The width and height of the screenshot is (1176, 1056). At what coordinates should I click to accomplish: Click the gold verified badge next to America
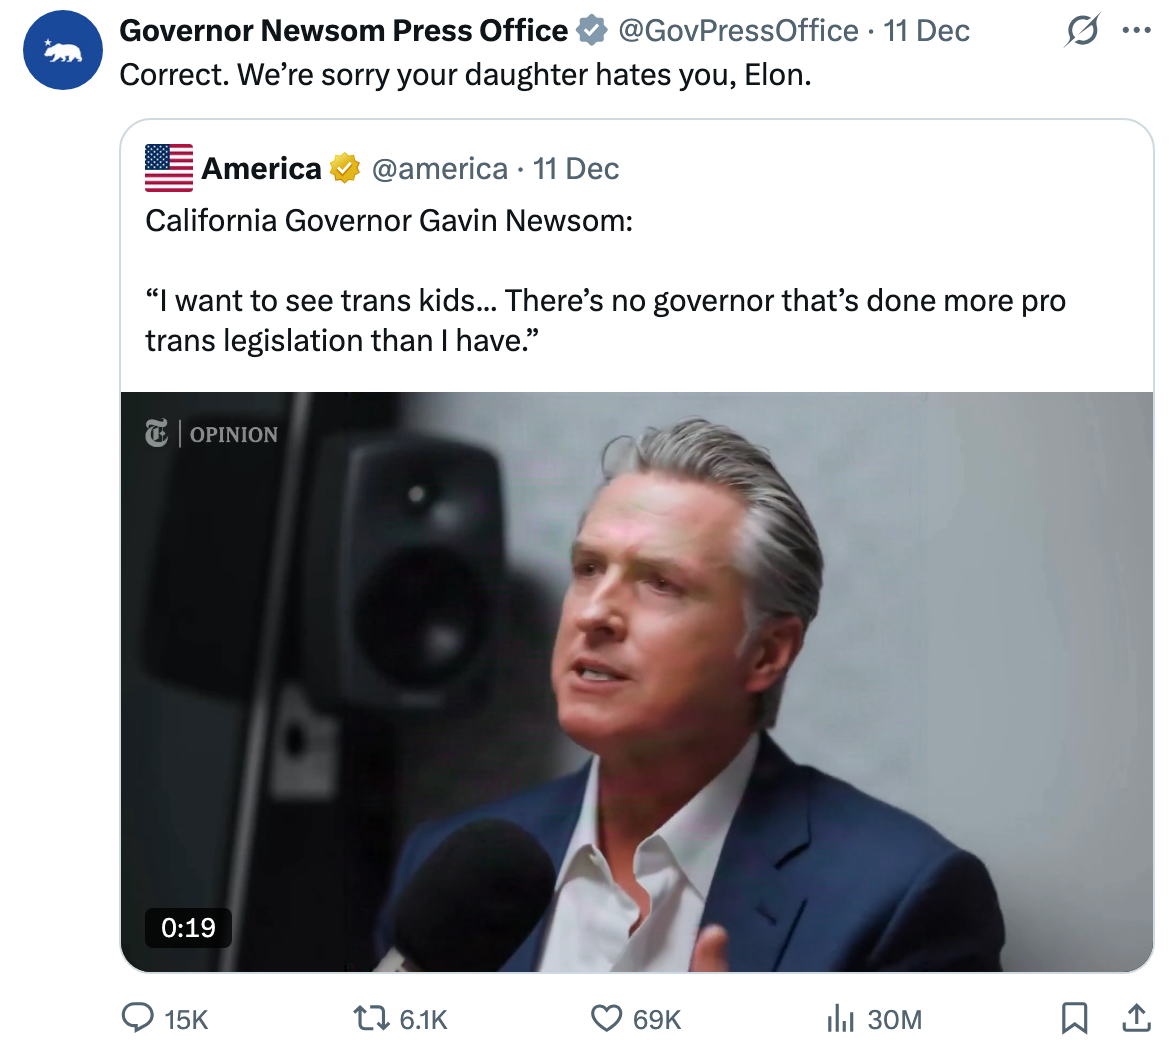point(344,168)
